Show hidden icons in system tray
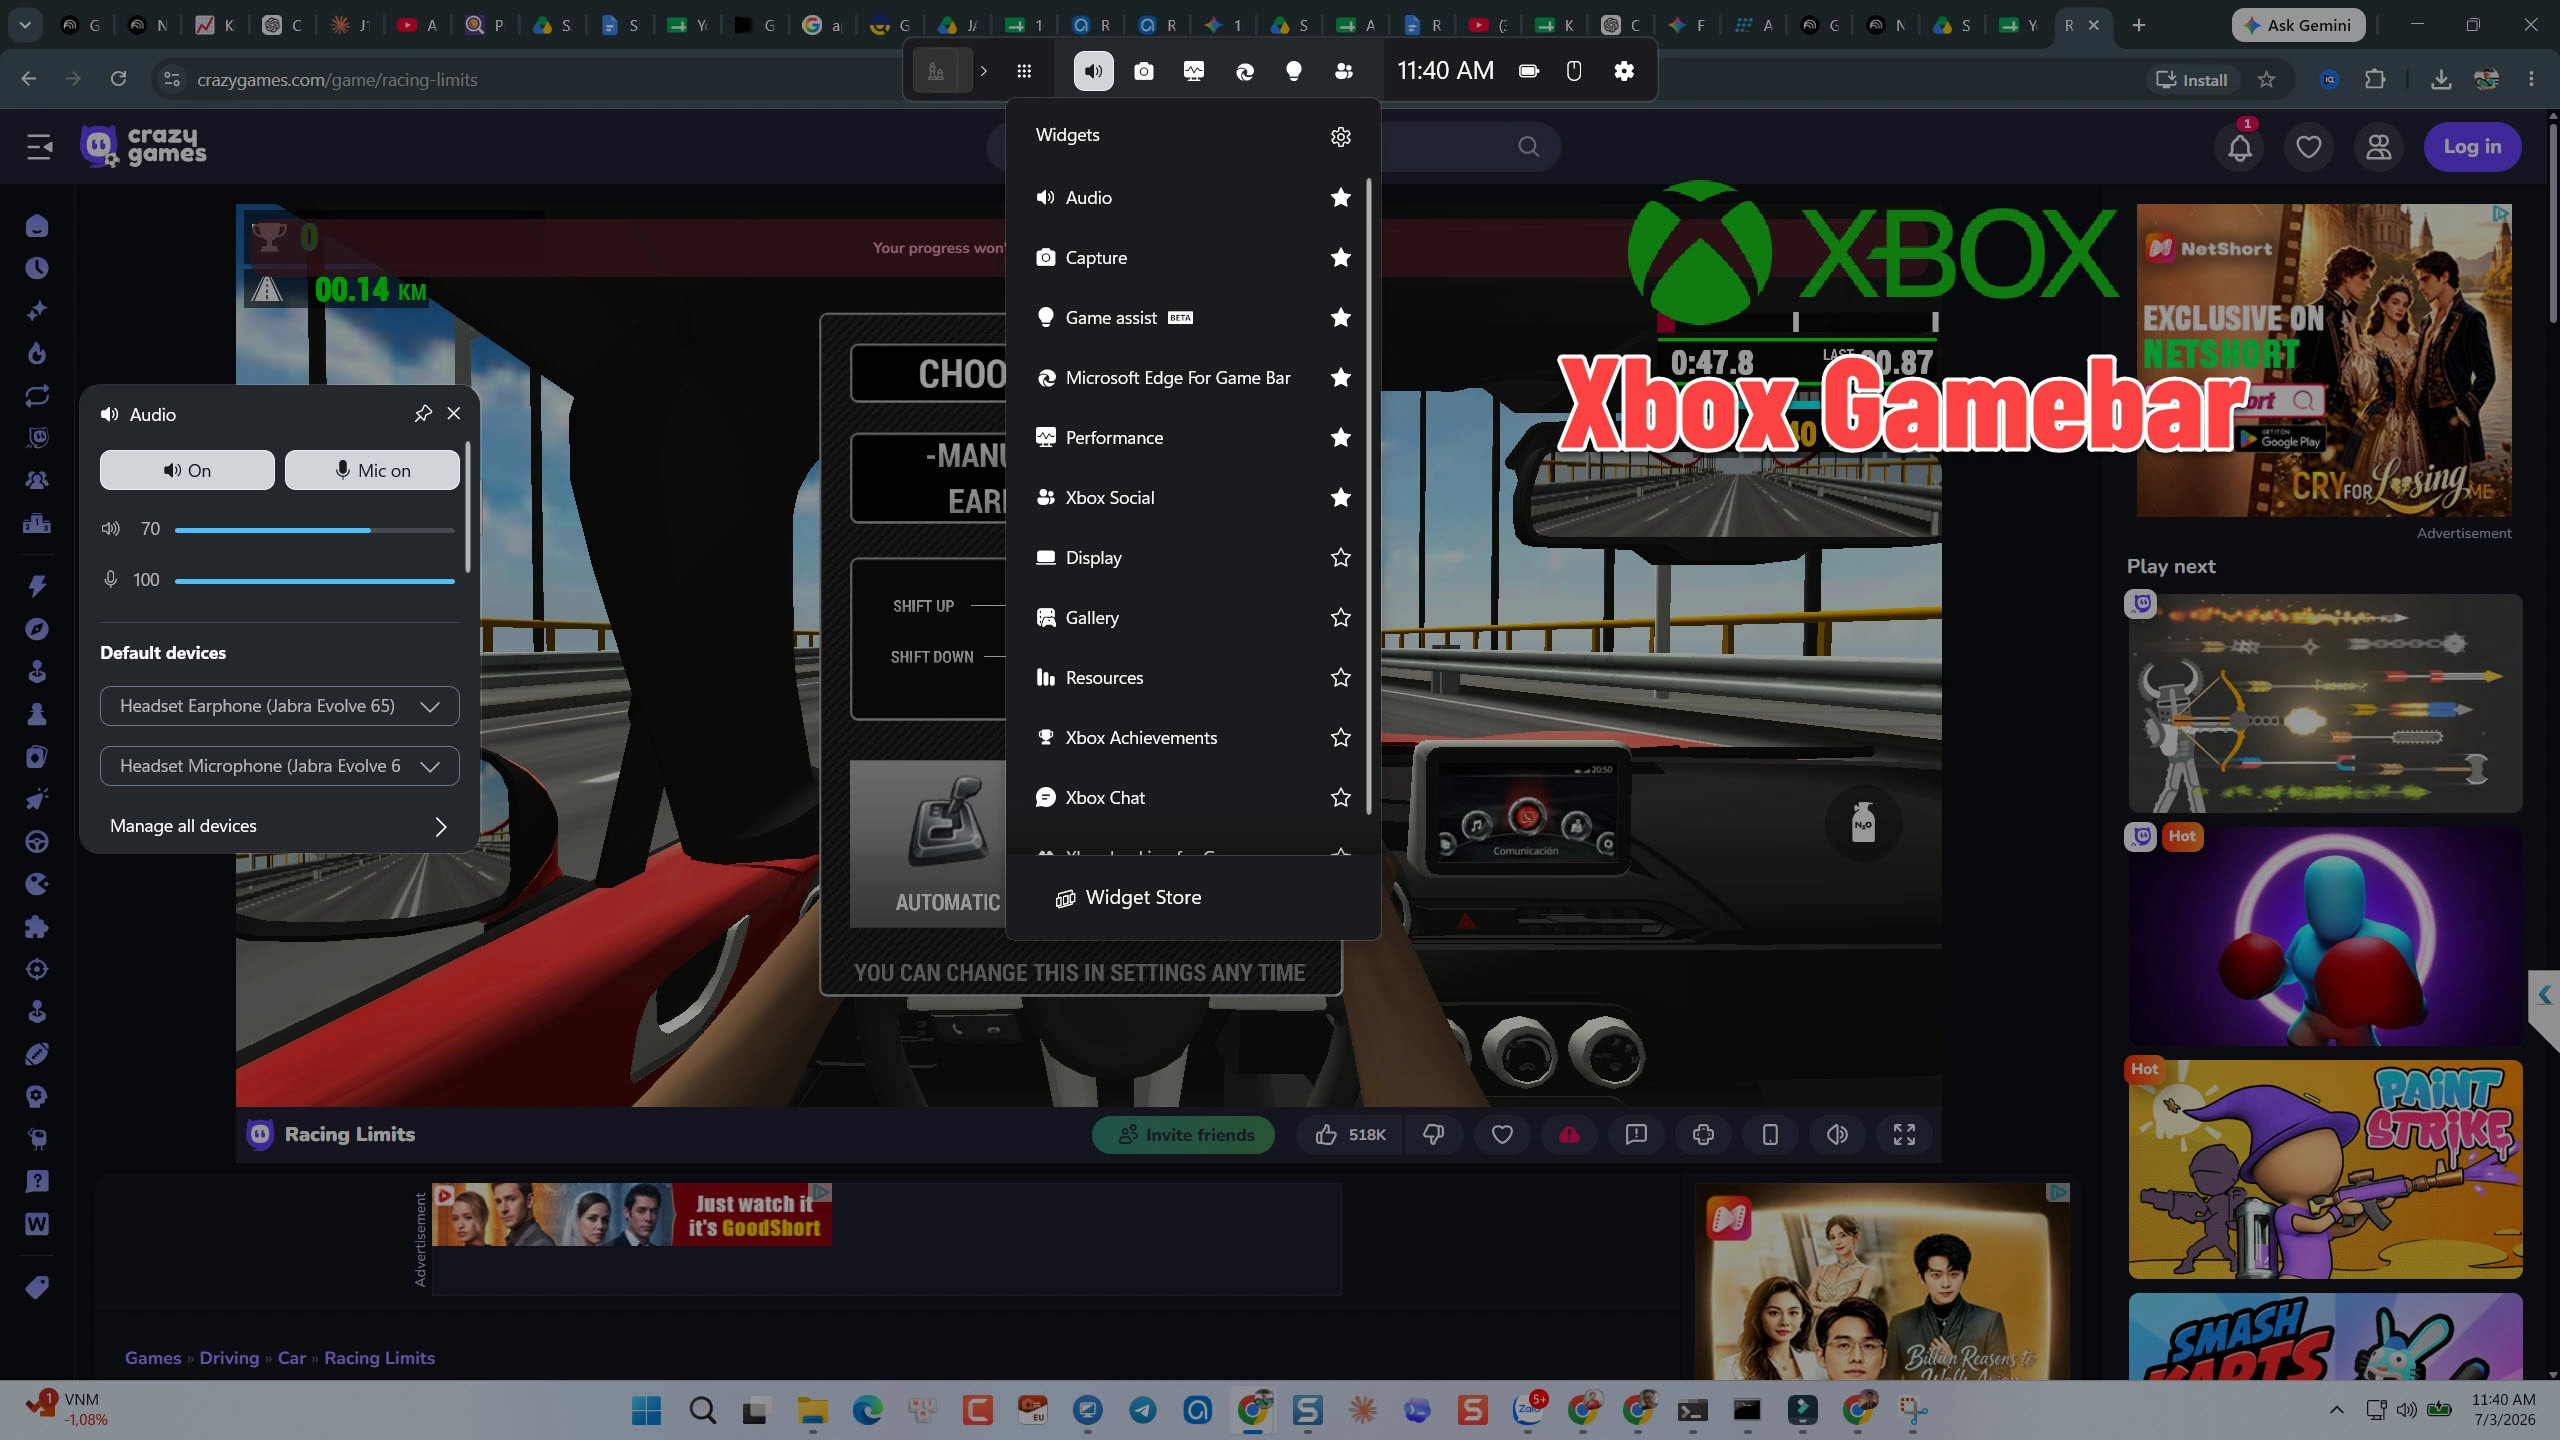Viewport: 2560px width, 1440px height. pyautogui.click(x=2336, y=1410)
